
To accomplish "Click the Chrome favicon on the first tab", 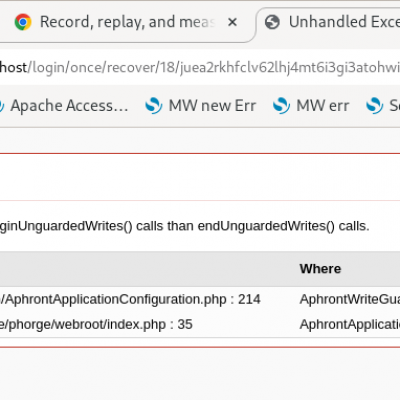I will [x=23, y=22].
